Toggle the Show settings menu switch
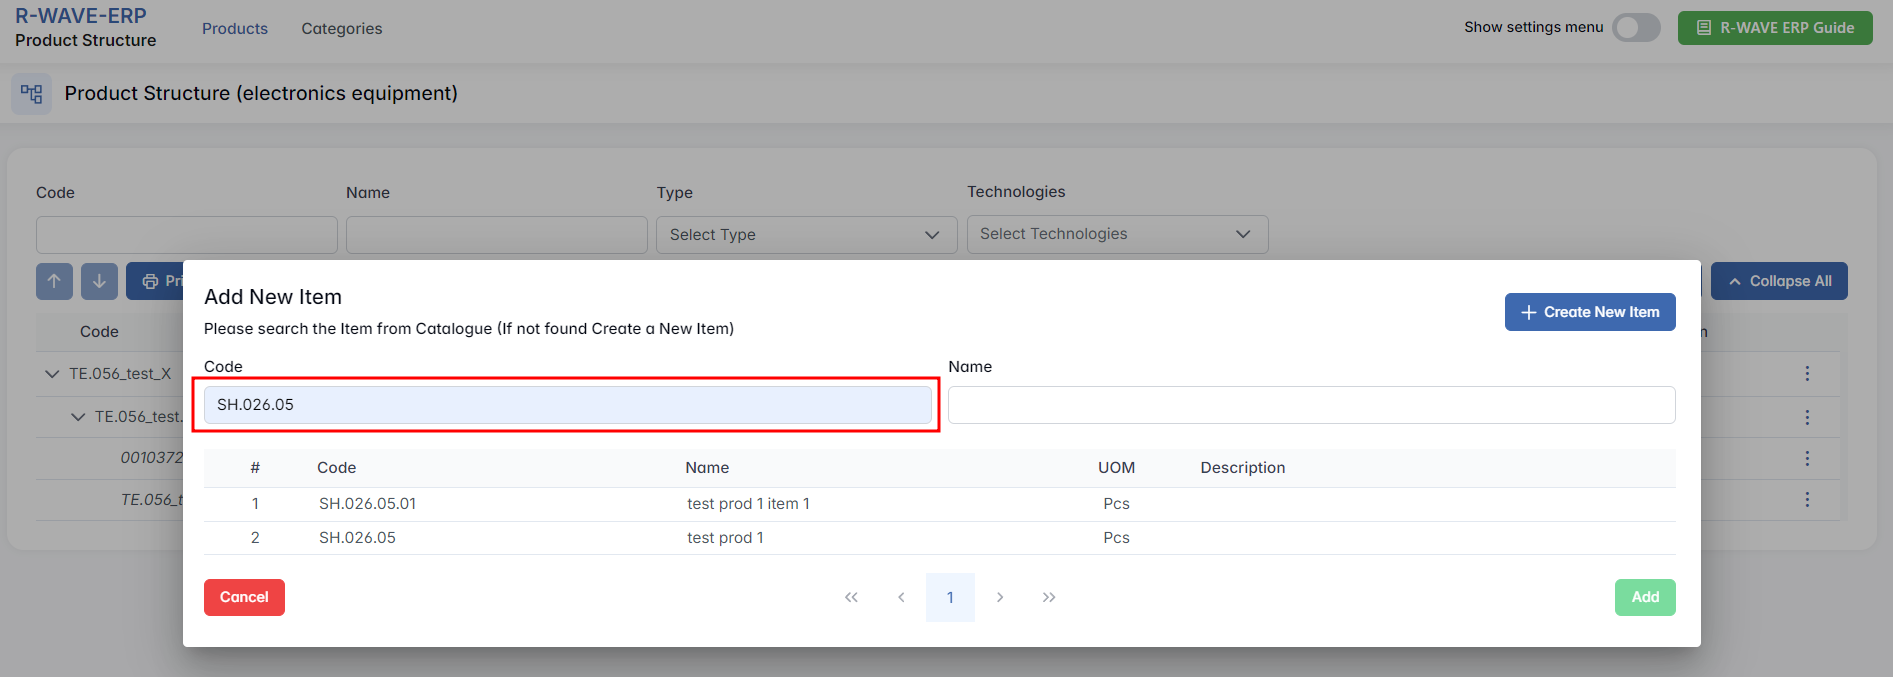The width and height of the screenshot is (1893, 677). click(1635, 28)
